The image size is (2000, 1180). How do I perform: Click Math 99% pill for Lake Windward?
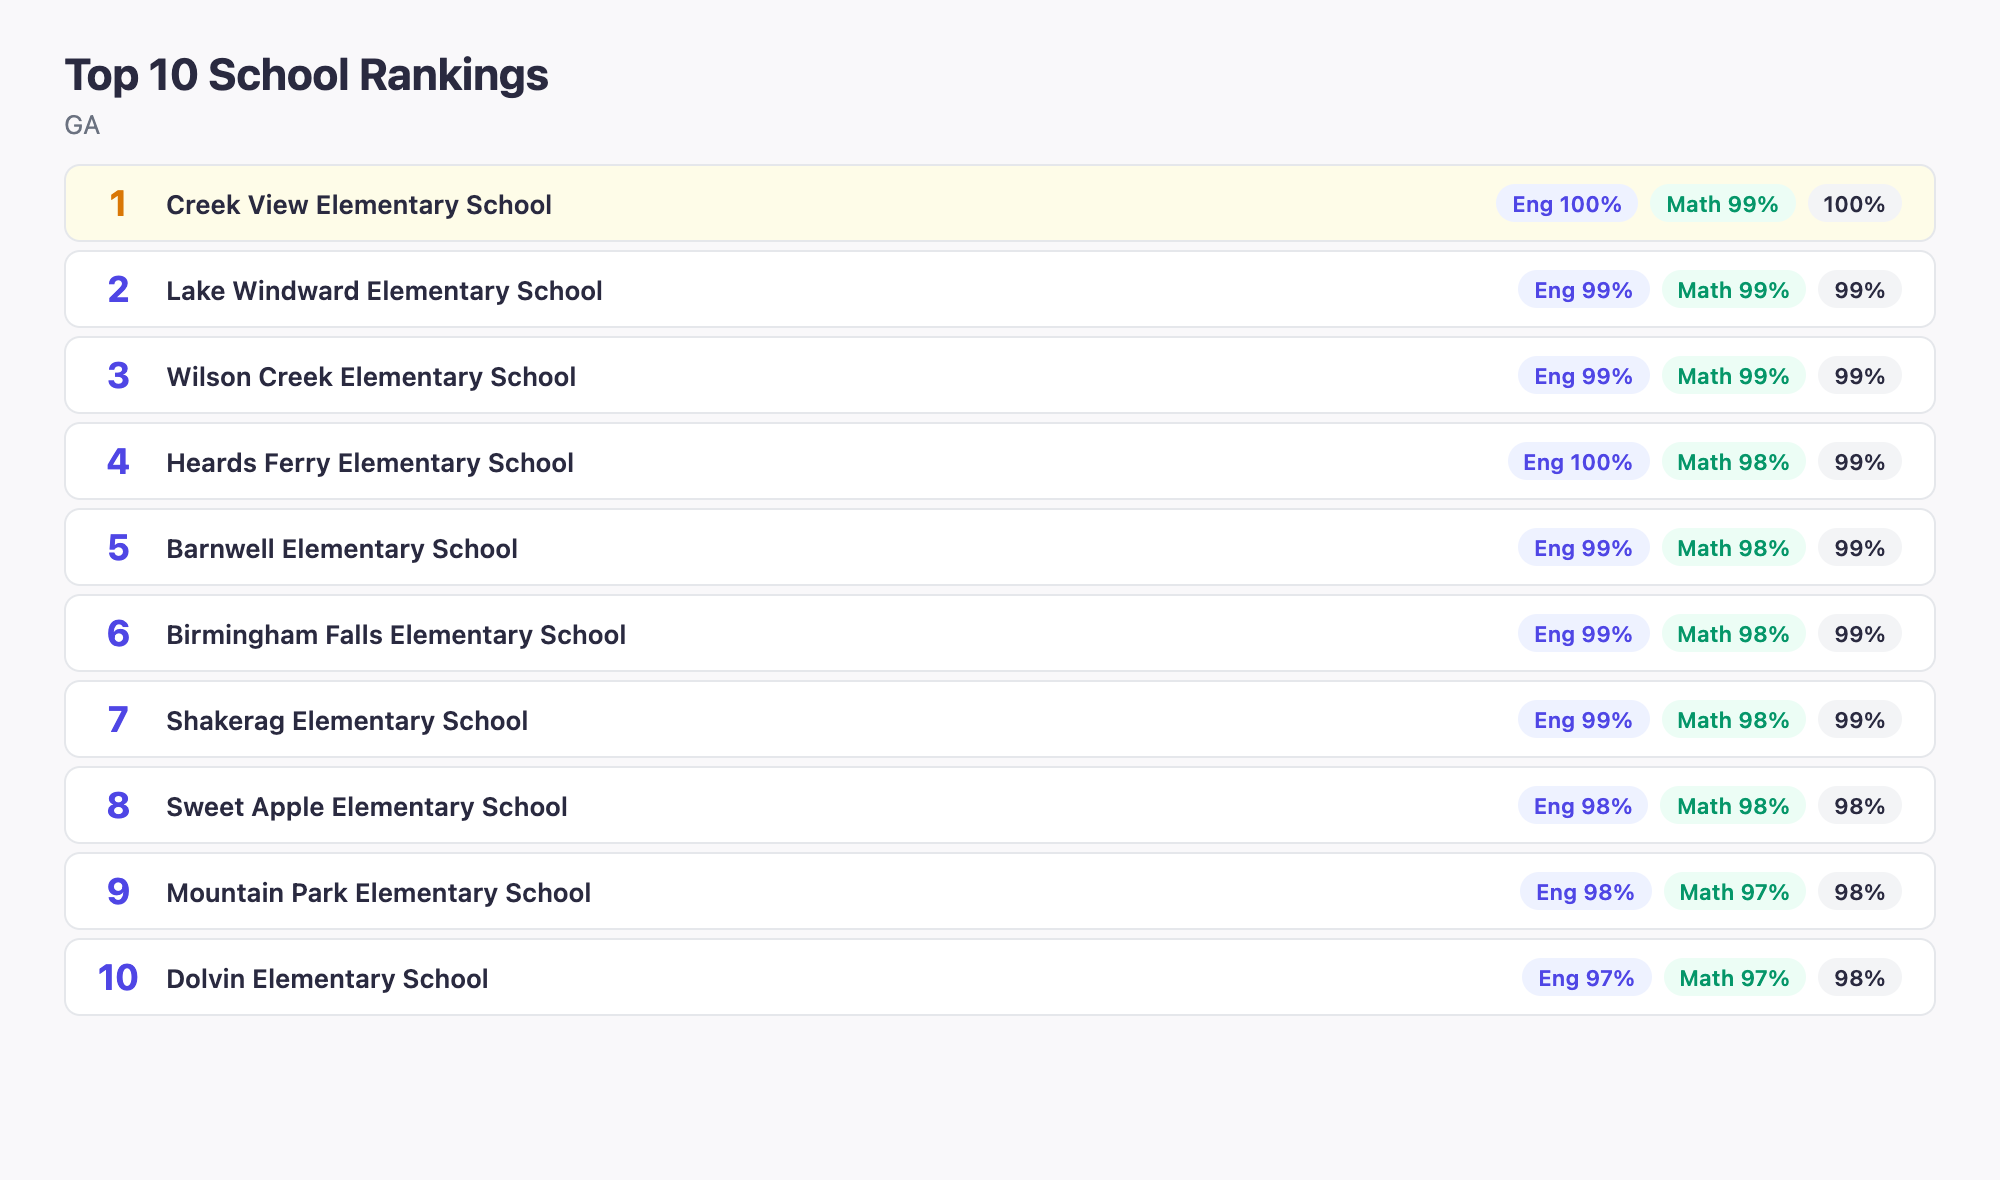coord(1733,290)
